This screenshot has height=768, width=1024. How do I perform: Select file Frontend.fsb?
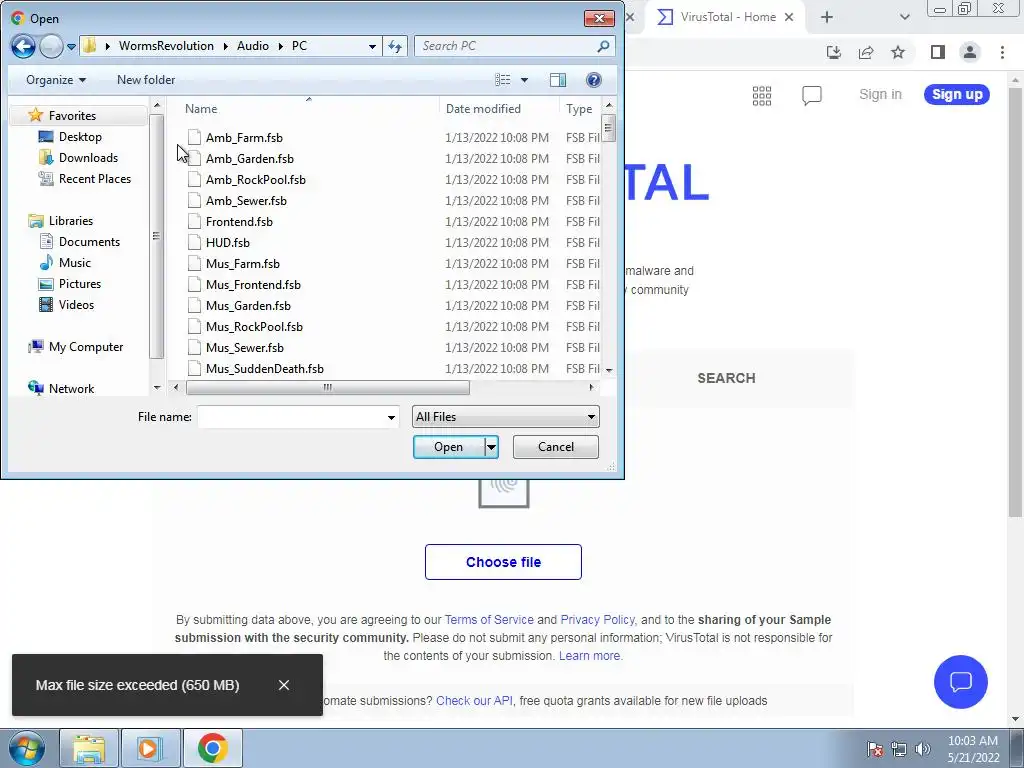(239, 221)
